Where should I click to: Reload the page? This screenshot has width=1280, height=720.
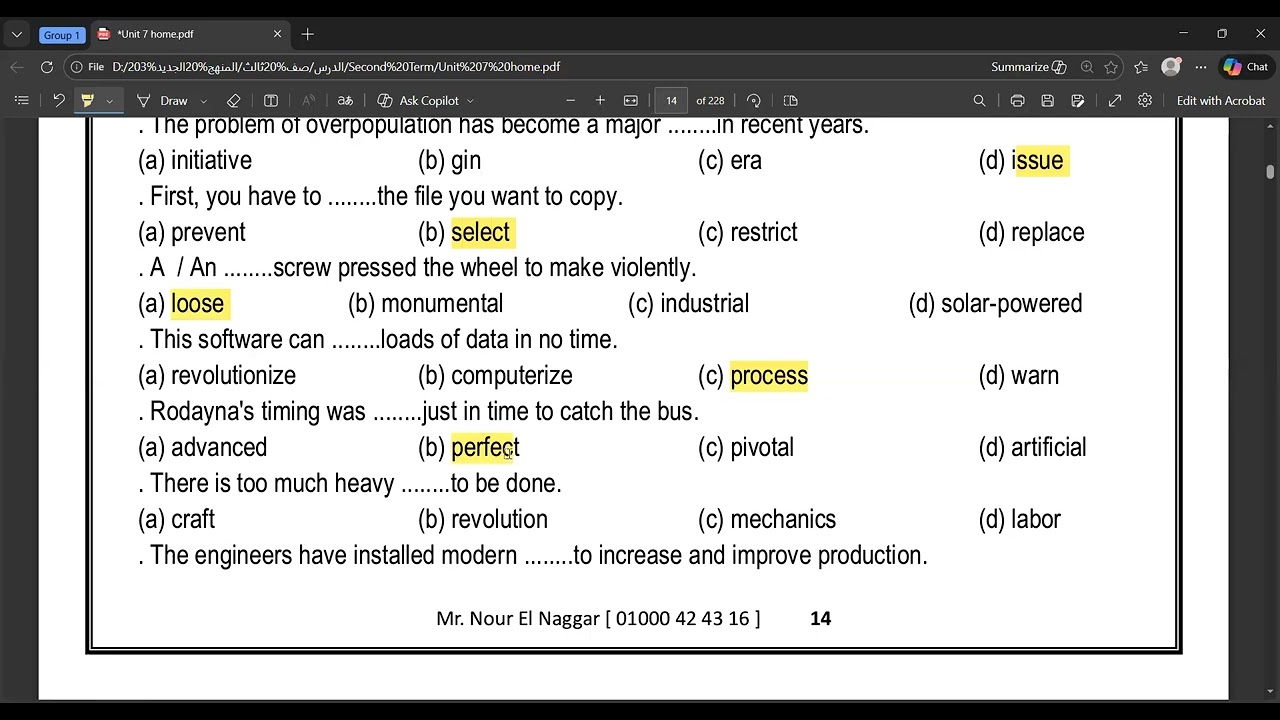[x=47, y=67]
